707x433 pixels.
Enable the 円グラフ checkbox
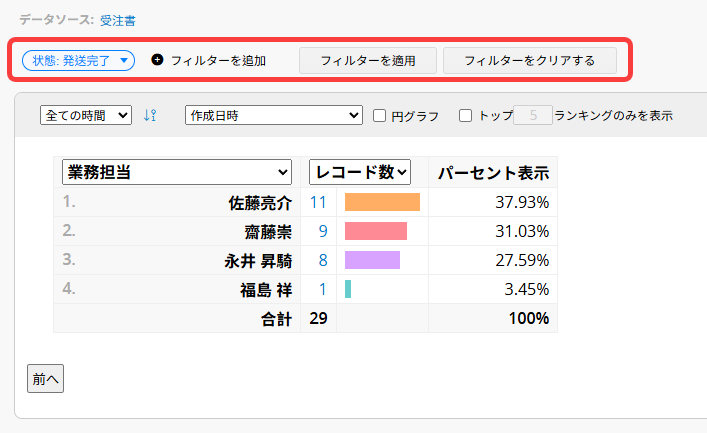coord(380,115)
